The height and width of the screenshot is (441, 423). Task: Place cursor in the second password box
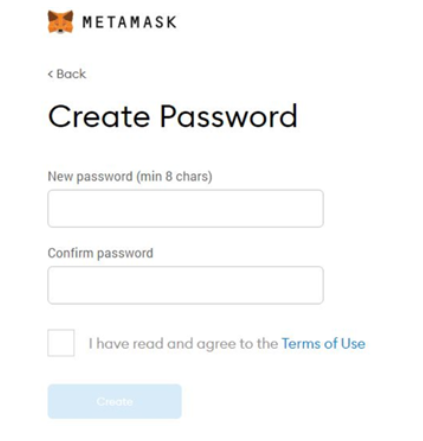click(x=185, y=285)
